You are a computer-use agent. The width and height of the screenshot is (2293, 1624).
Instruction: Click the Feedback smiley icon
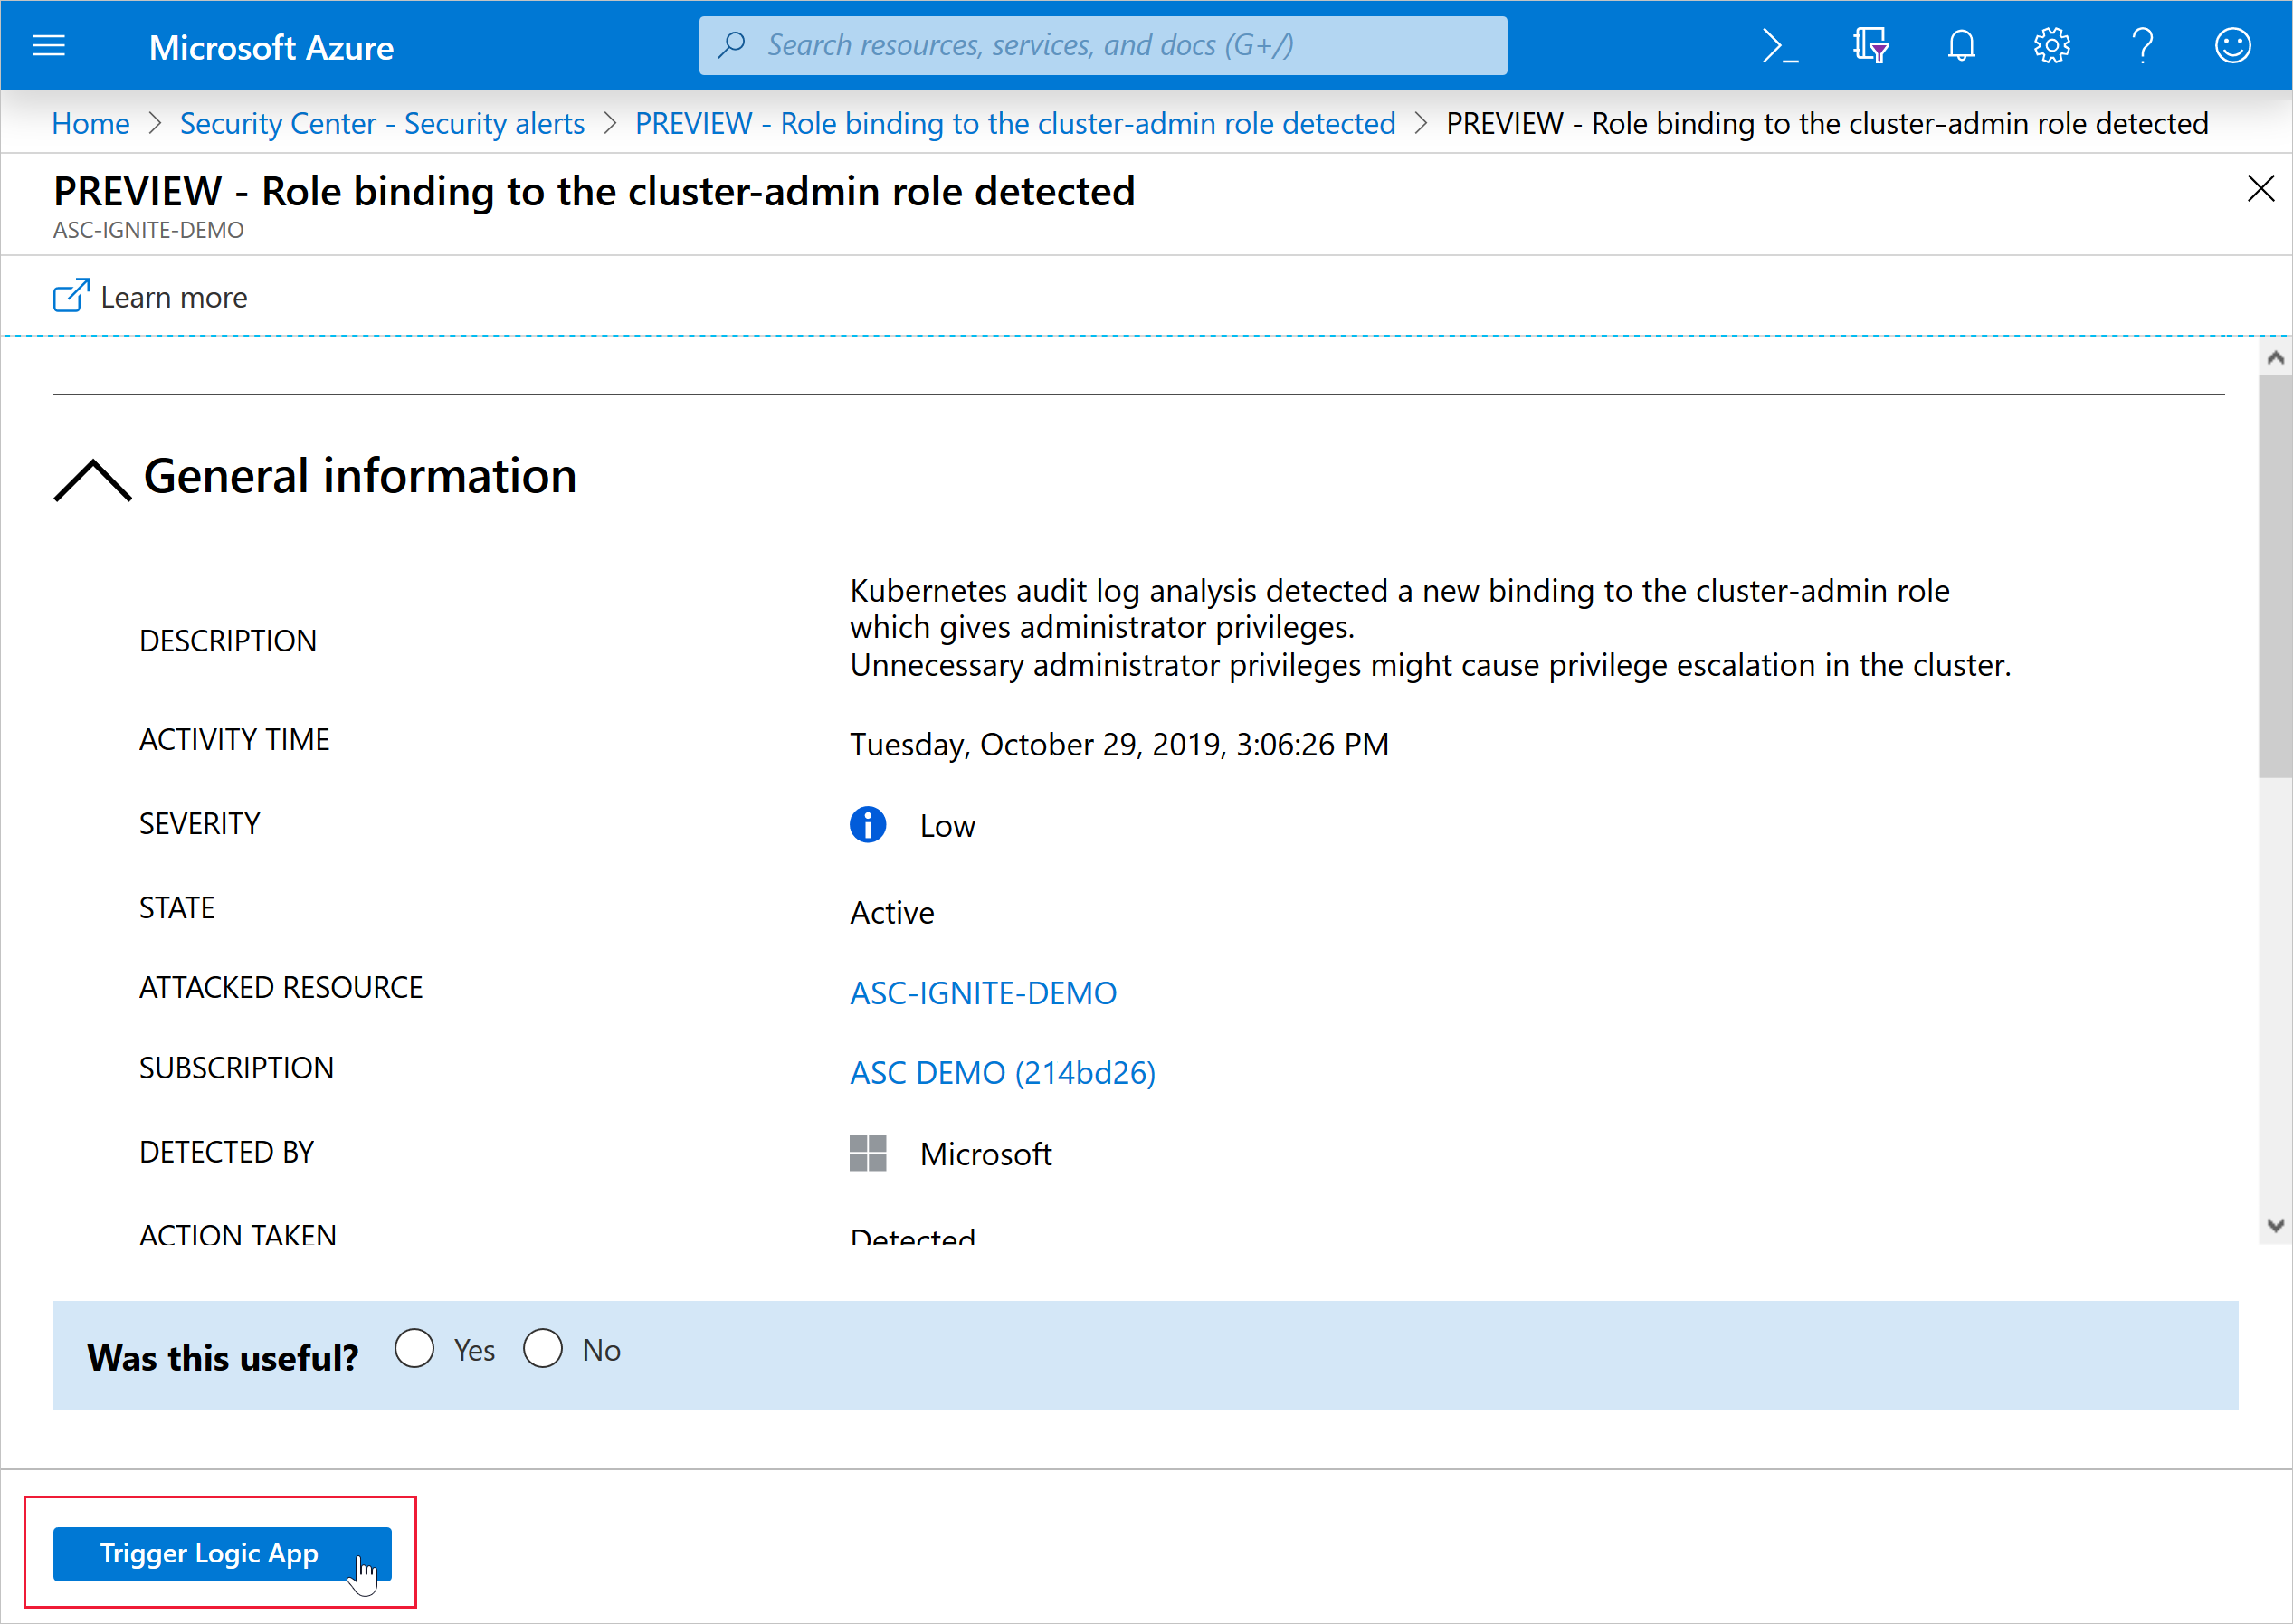(x=2232, y=46)
